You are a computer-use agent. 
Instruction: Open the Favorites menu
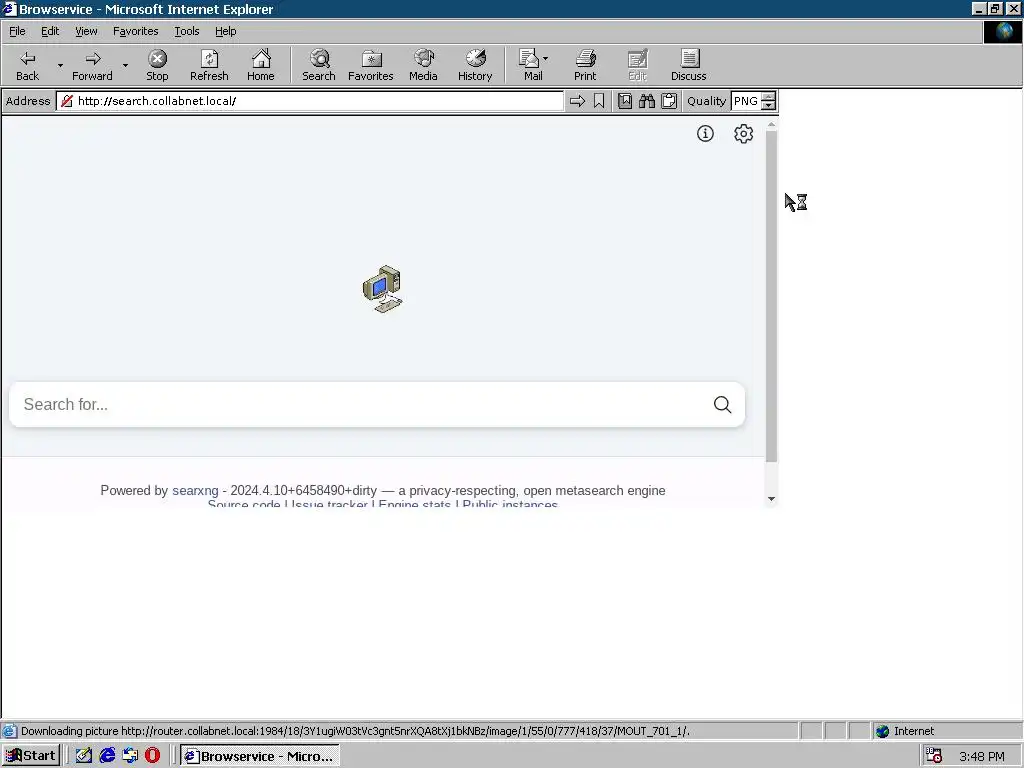coord(135,31)
